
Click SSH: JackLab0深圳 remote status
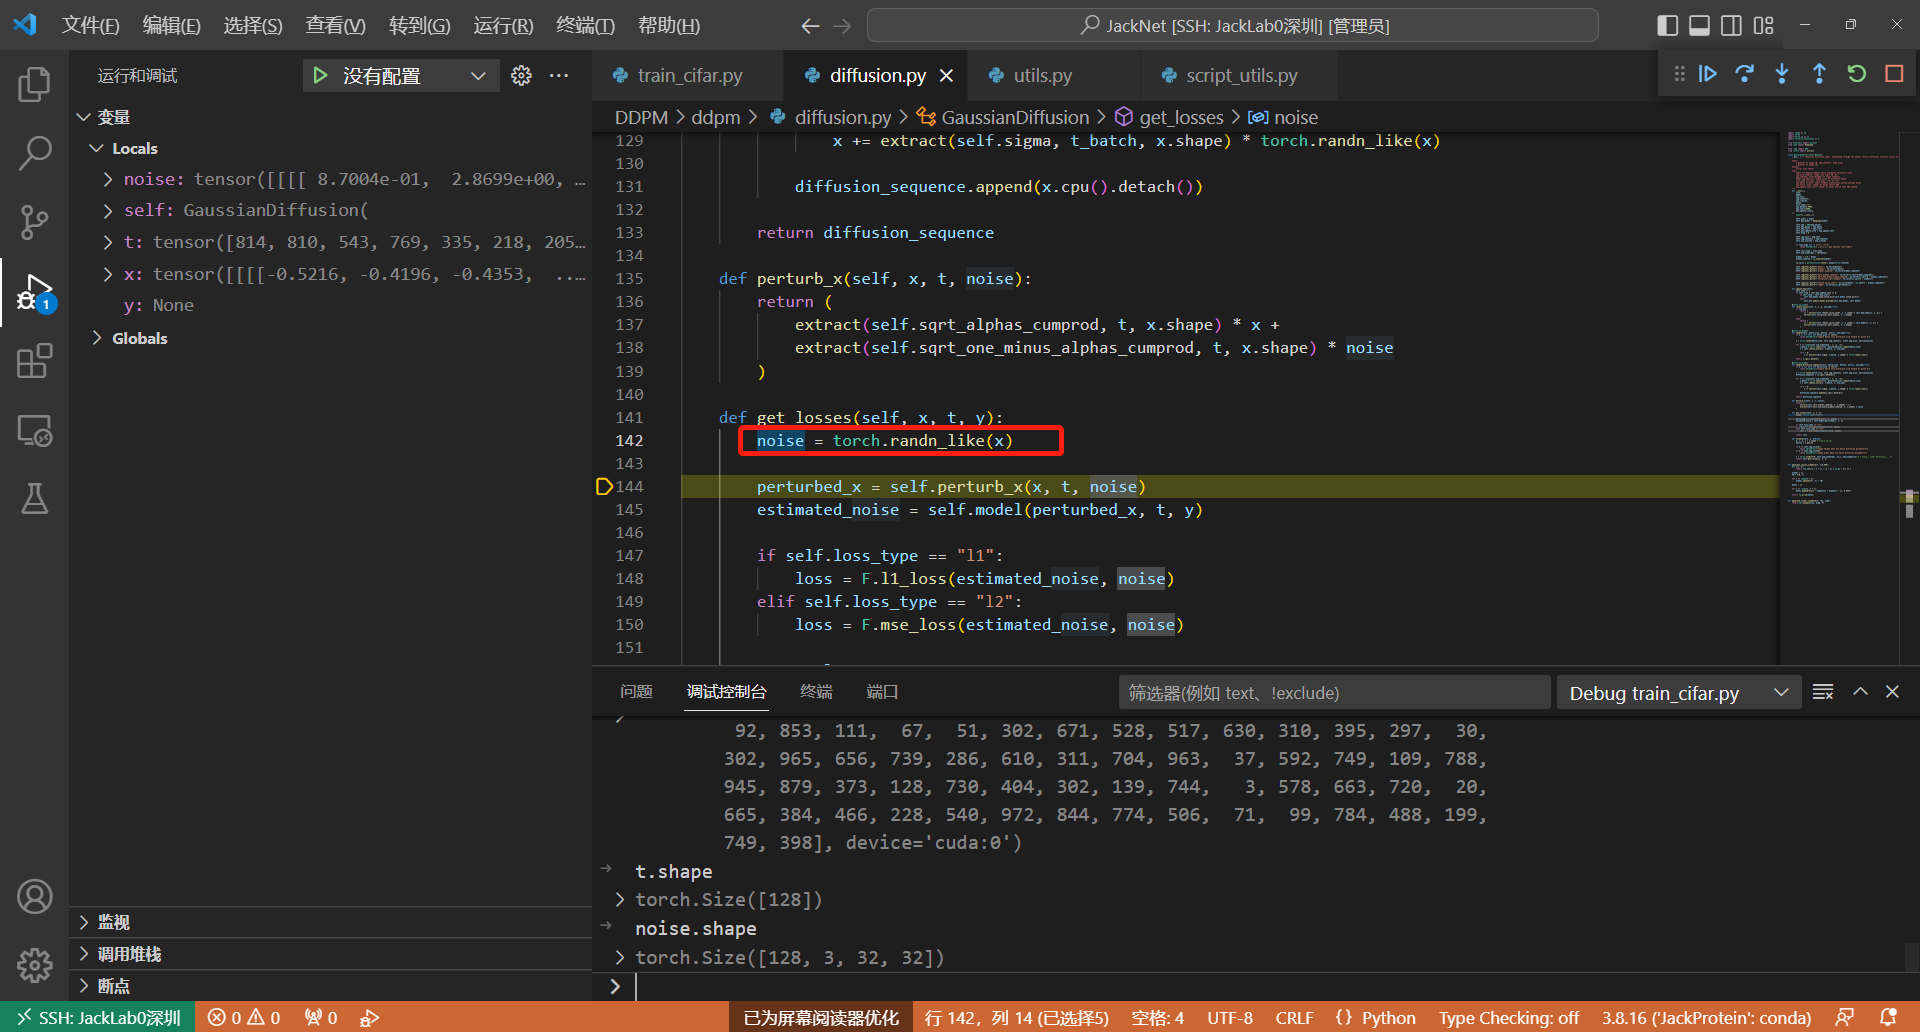[x=98, y=1018]
